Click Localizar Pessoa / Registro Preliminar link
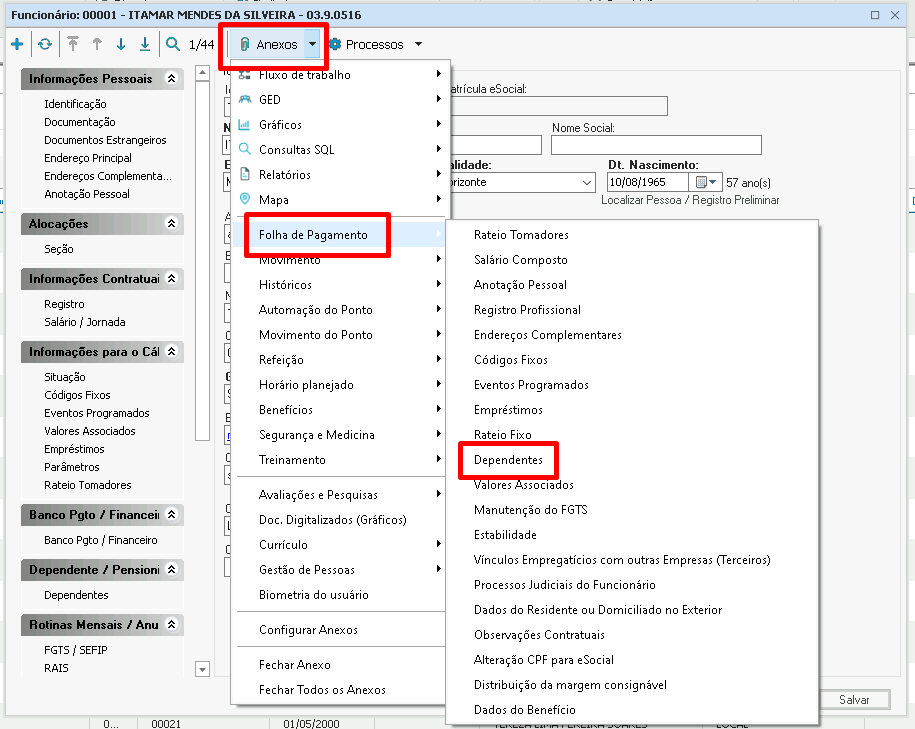The image size is (915, 729). point(690,200)
